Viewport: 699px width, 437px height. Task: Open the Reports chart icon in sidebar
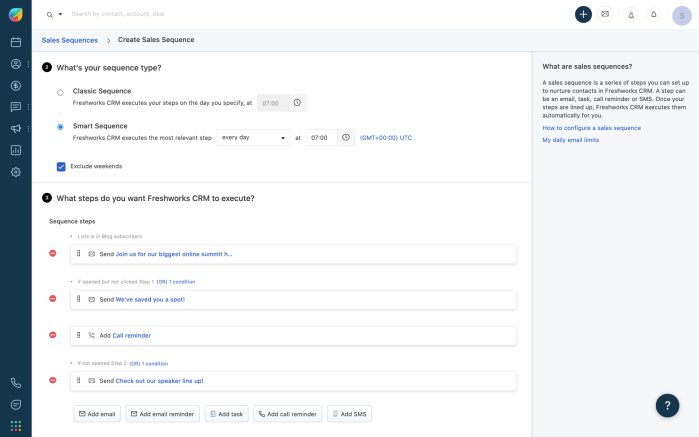coord(16,150)
